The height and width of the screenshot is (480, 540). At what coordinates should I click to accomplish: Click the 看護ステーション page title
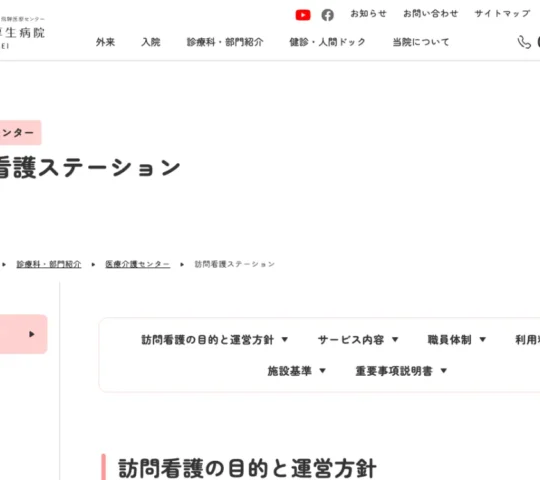coord(90,168)
